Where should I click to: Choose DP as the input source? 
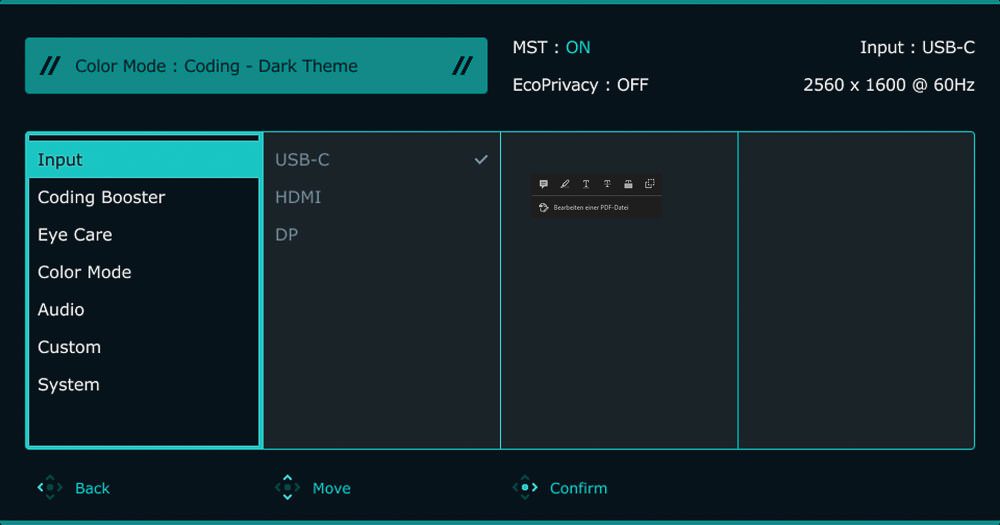286,235
